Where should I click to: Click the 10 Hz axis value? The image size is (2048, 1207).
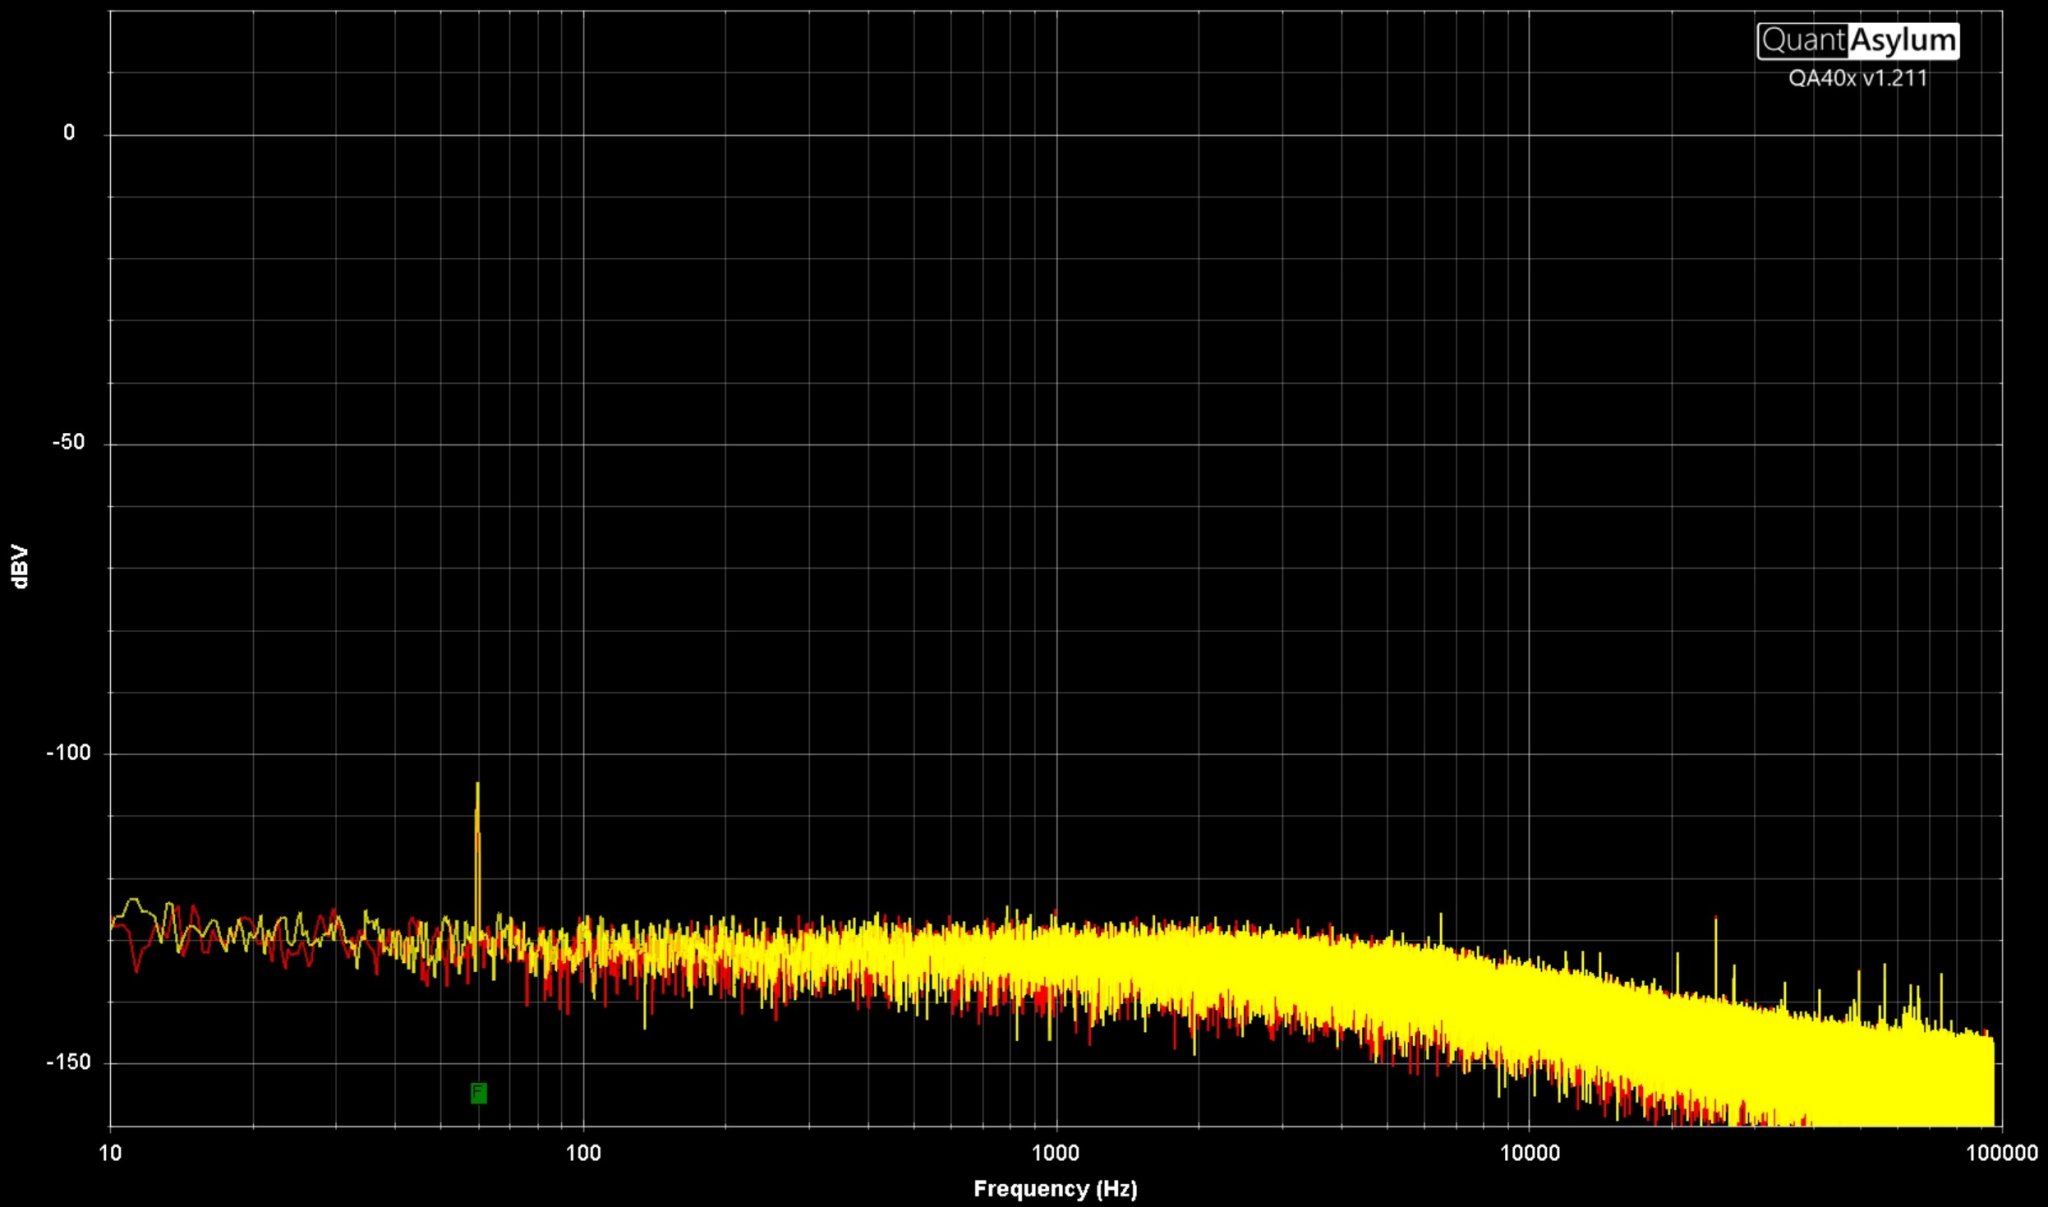coord(110,1153)
